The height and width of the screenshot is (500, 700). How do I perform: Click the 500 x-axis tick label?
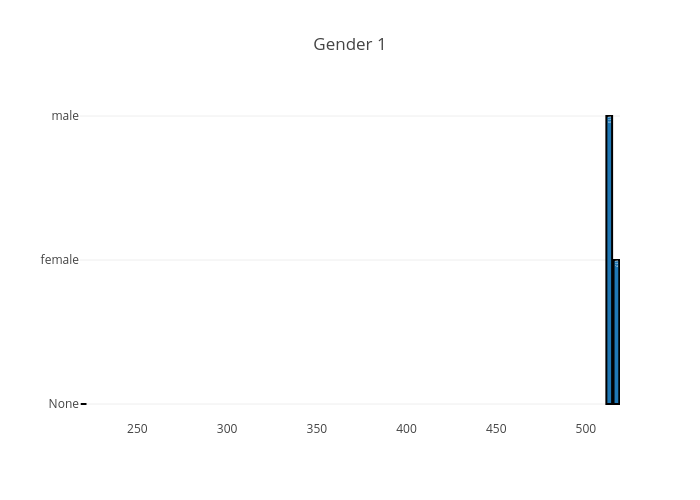click(585, 429)
